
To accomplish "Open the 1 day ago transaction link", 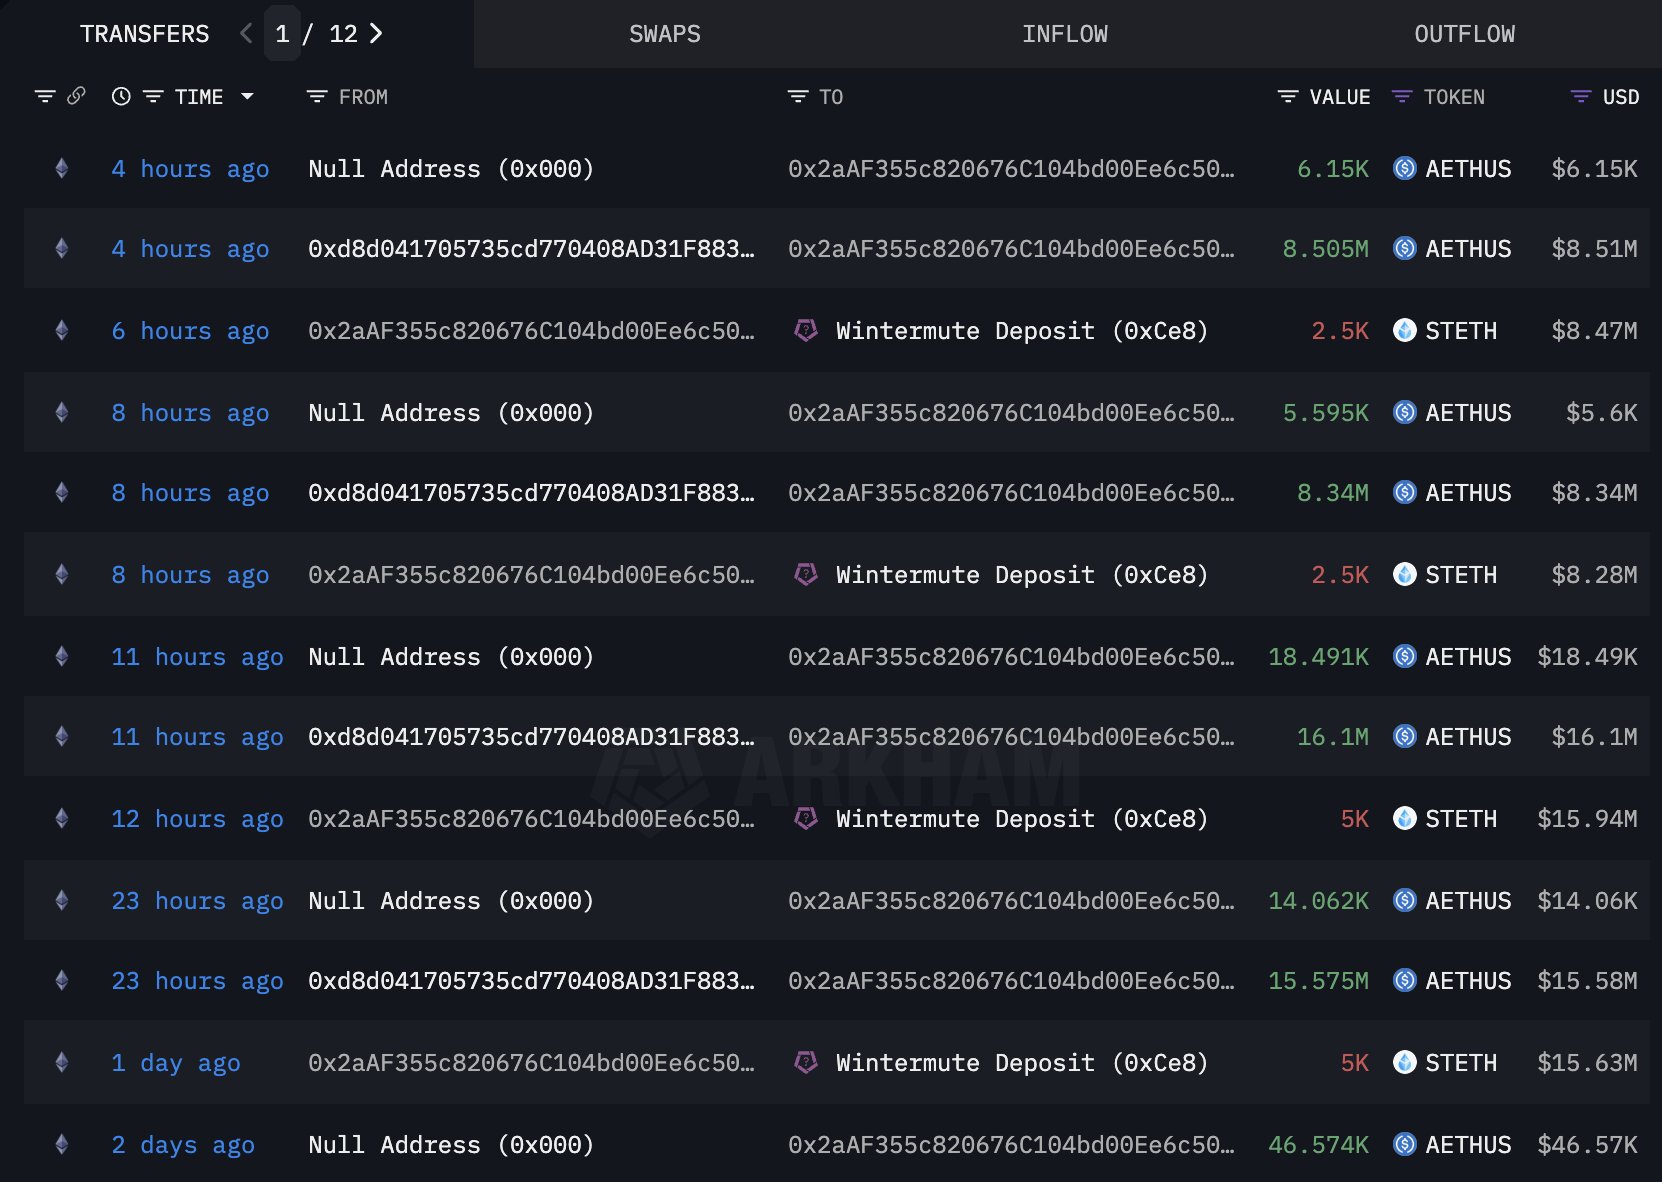I will tap(176, 1063).
